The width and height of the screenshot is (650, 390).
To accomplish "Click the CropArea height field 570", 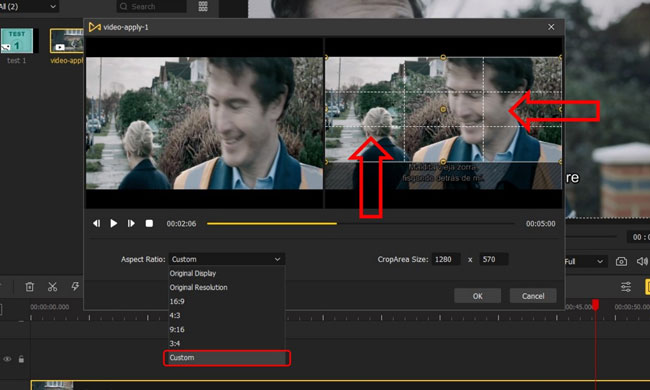I will coord(494,259).
